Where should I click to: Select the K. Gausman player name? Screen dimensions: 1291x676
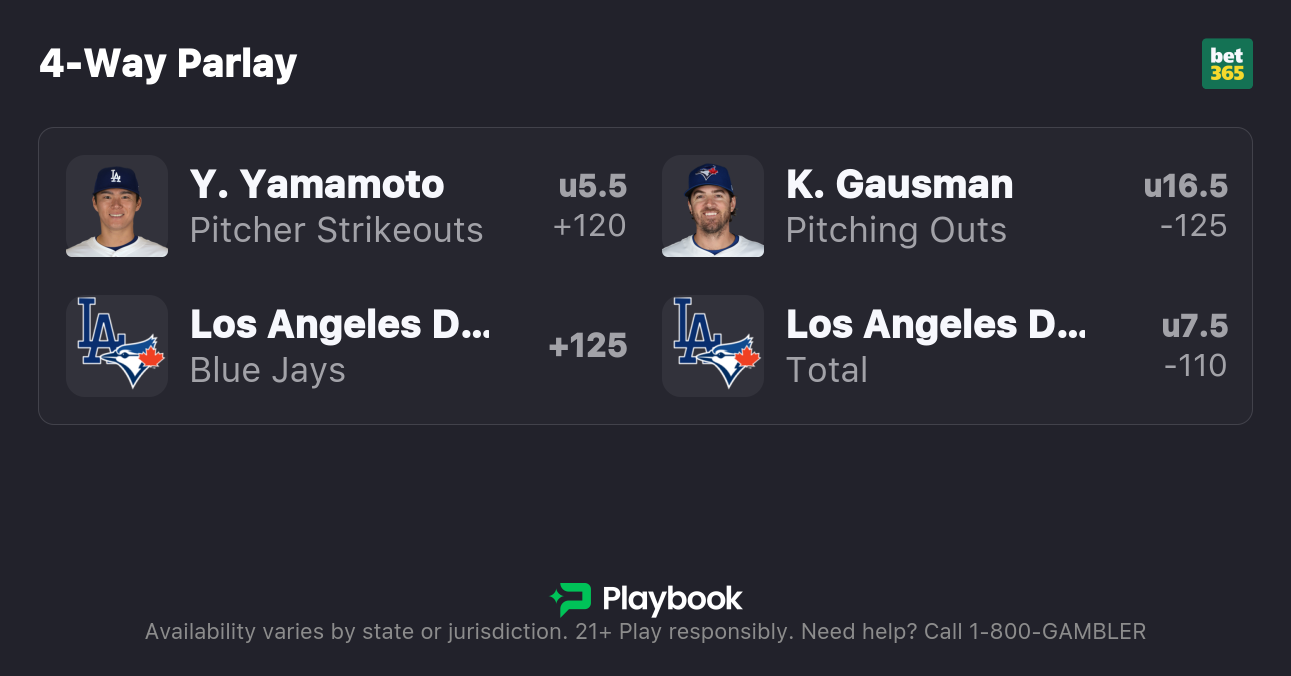tap(899, 185)
